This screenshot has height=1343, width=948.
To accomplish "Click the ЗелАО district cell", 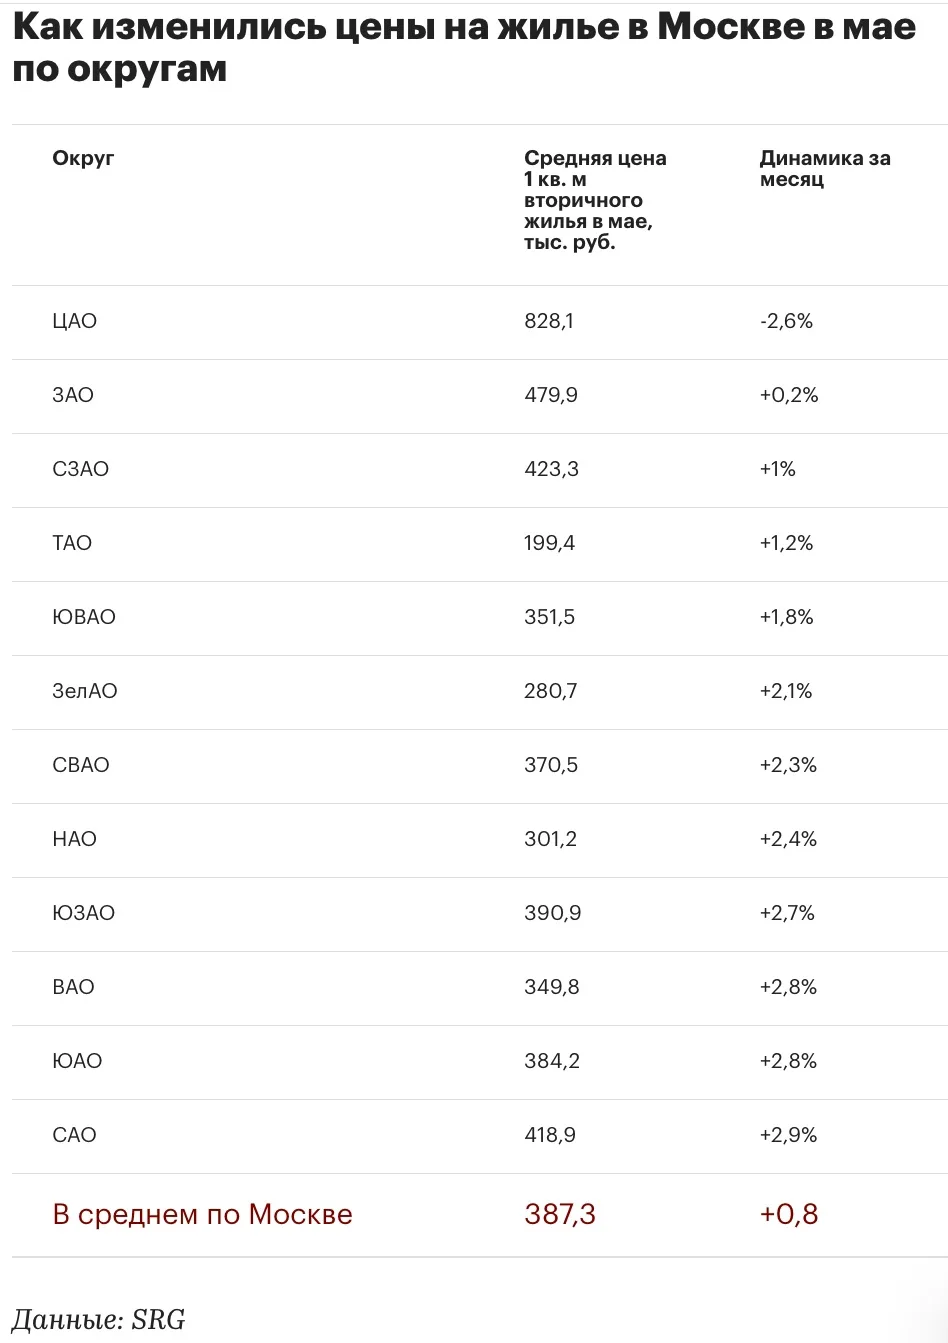I will [x=85, y=691].
